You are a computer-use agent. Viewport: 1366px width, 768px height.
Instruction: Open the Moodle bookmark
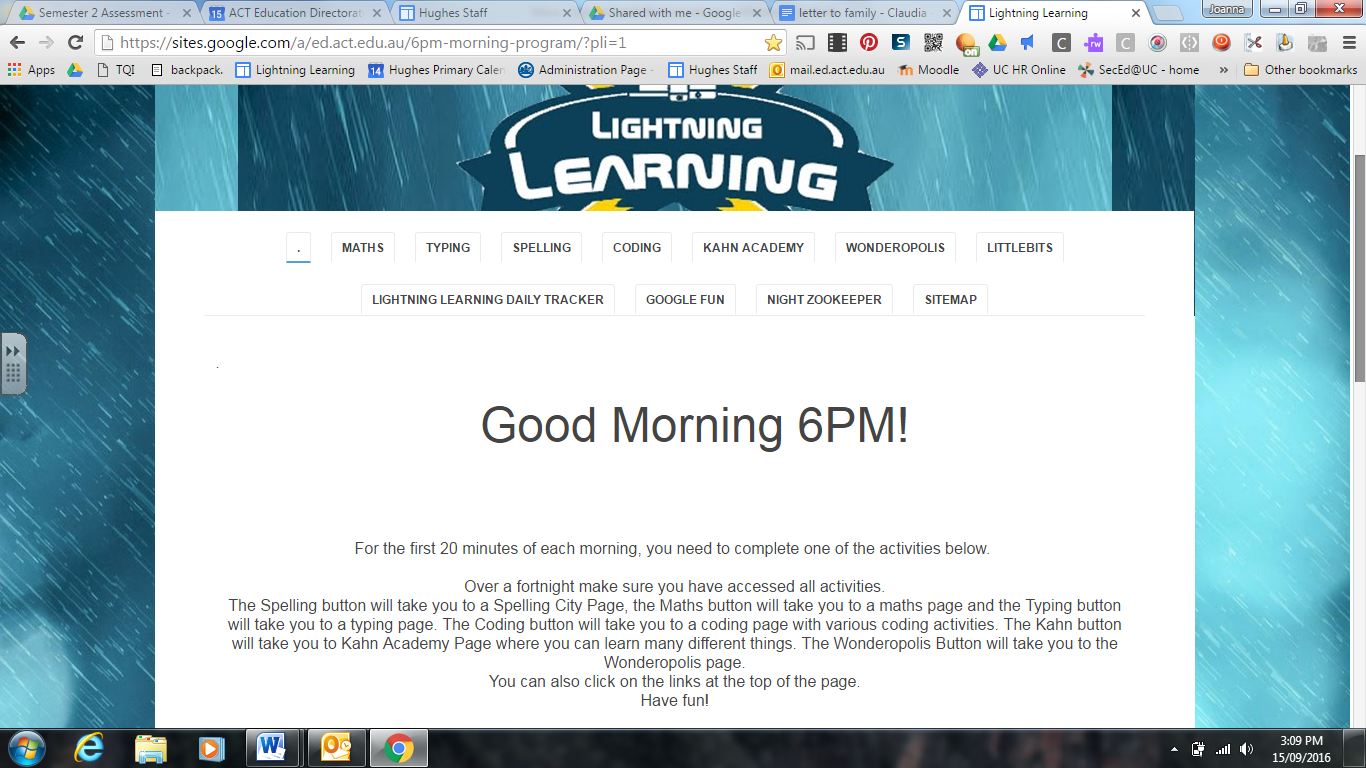point(929,70)
